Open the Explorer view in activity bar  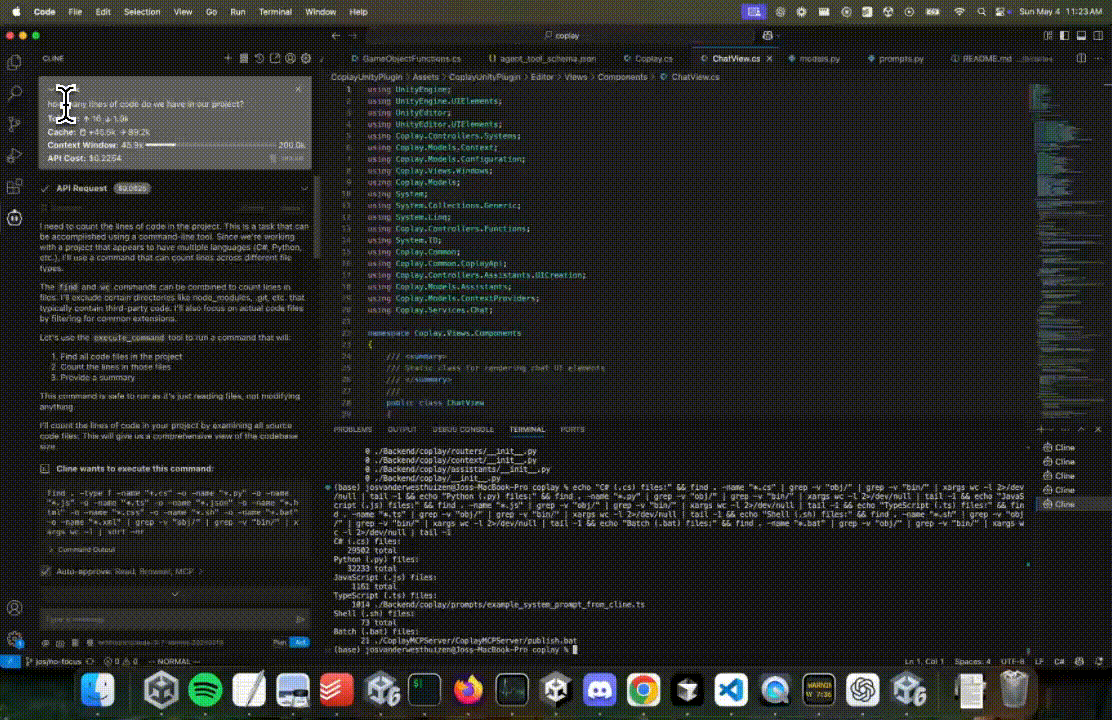(x=14, y=62)
